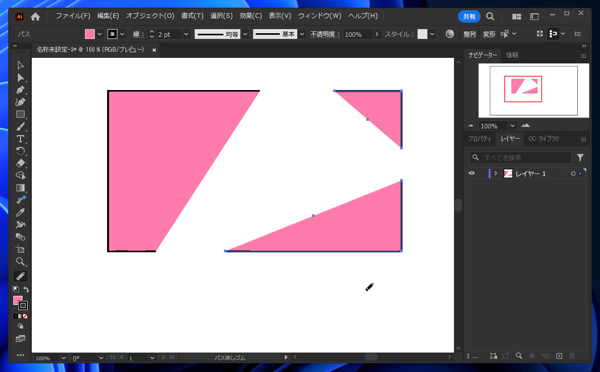
Task: Switch to the CC ライブラリ tab
Action: coord(543,139)
